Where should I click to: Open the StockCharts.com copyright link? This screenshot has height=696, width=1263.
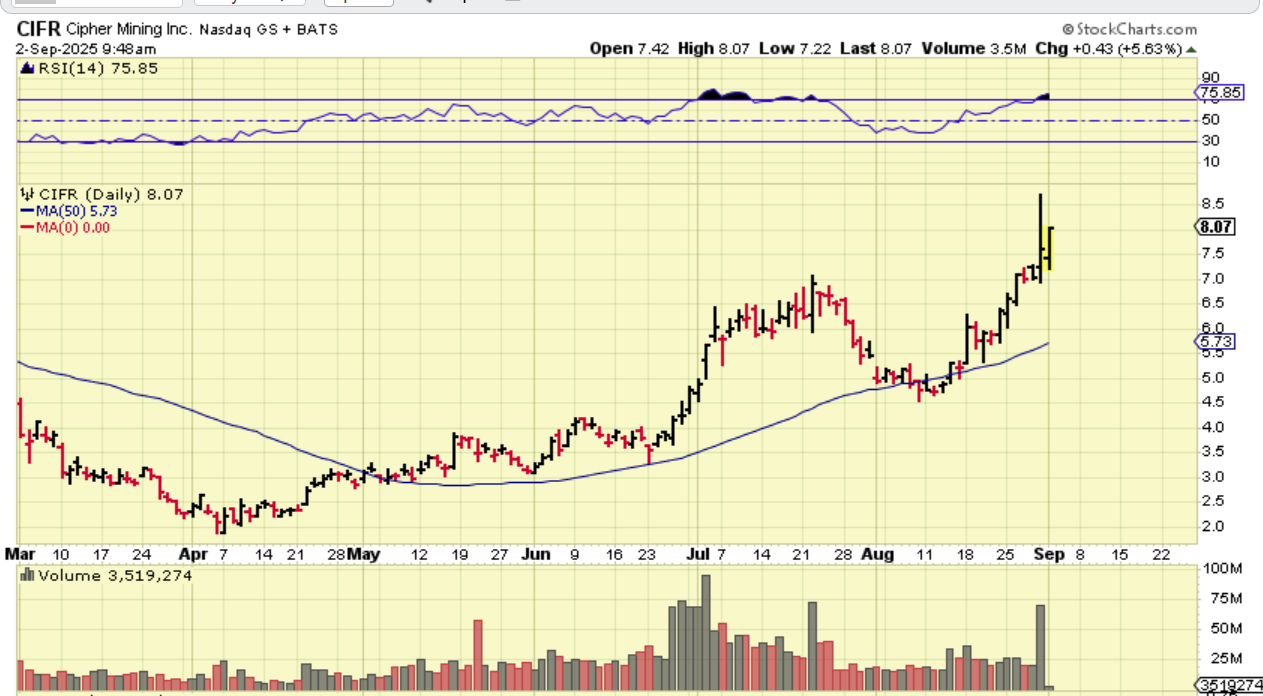coord(1130,30)
